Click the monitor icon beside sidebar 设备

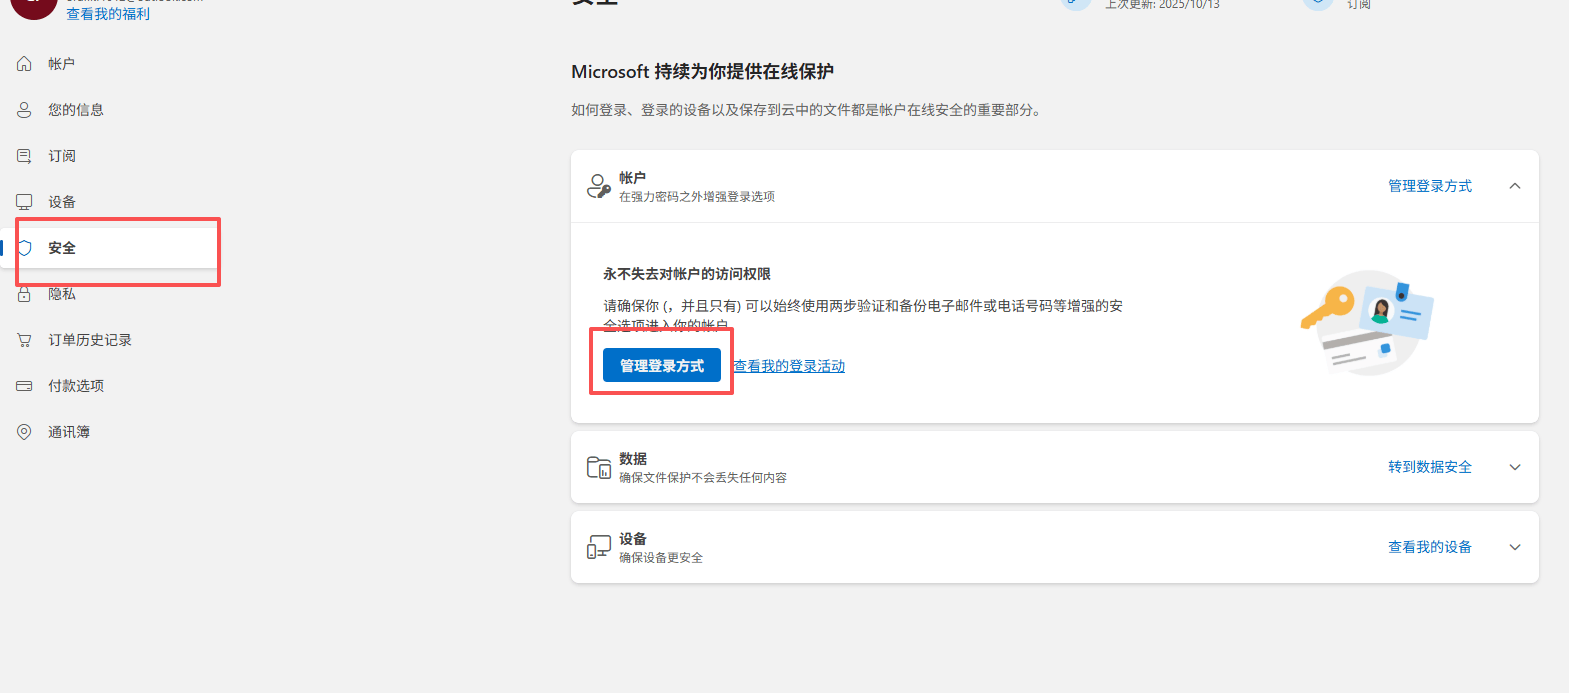pos(24,202)
